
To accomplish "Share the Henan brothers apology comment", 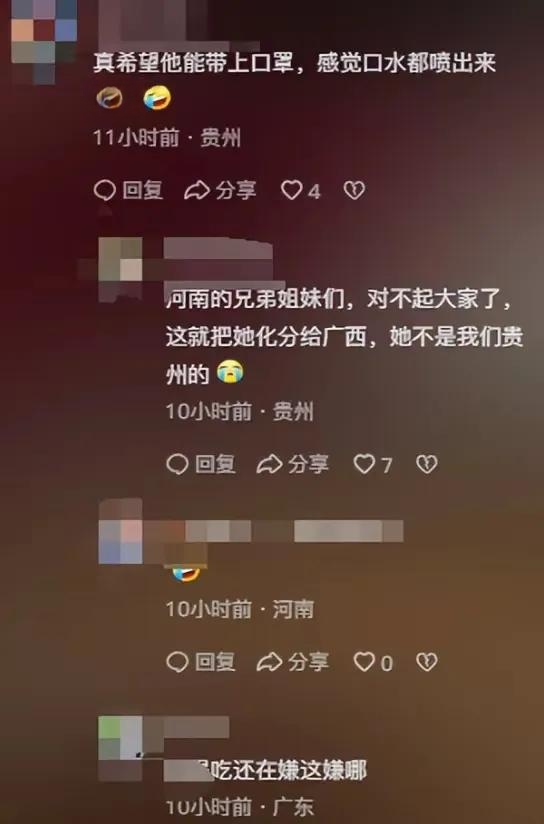I will coord(293,464).
